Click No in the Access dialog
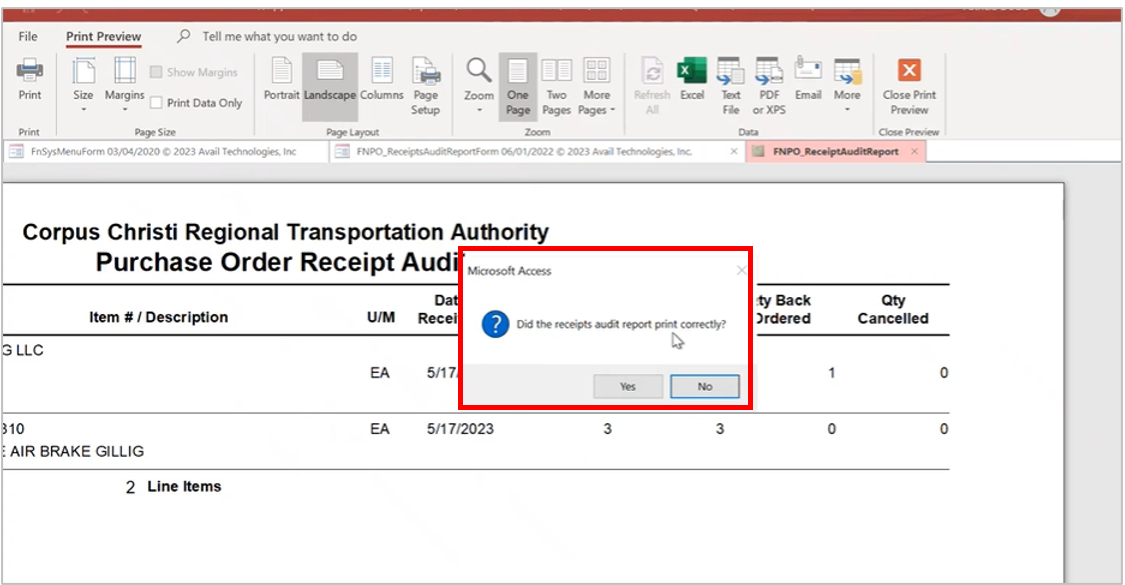The height and width of the screenshot is (585, 1125). (x=705, y=386)
